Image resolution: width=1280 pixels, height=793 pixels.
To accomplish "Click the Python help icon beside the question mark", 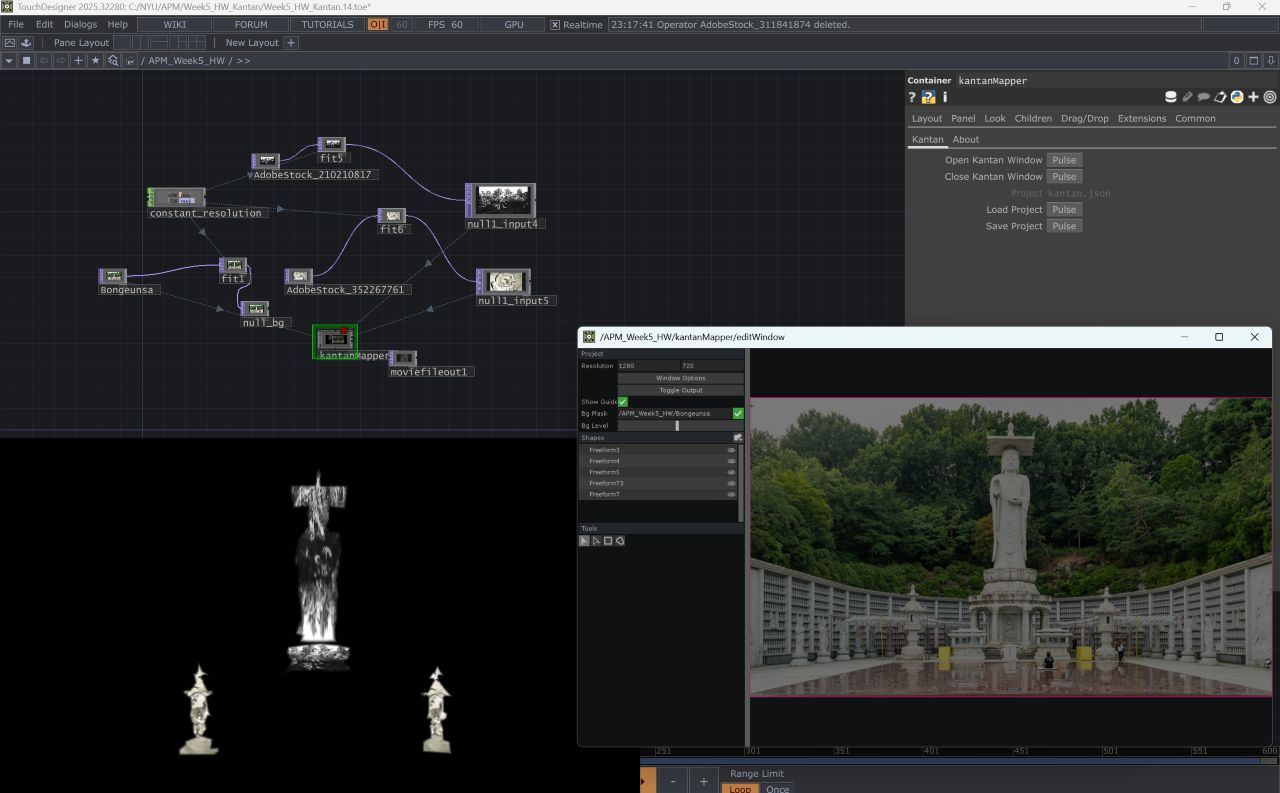I will [x=927, y=96].
